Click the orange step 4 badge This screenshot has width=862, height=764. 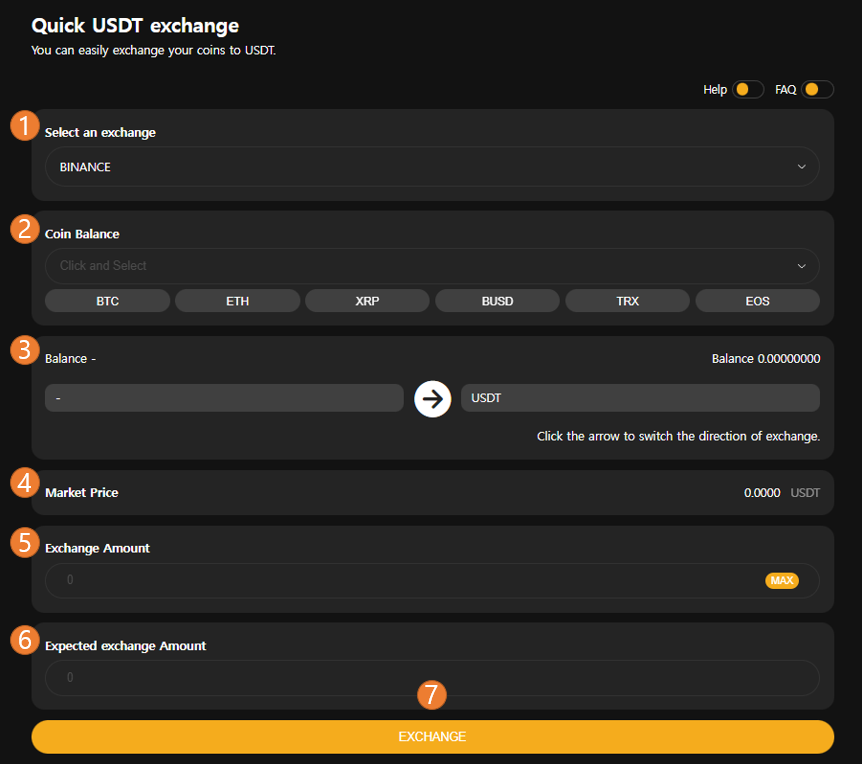[25, 483]
